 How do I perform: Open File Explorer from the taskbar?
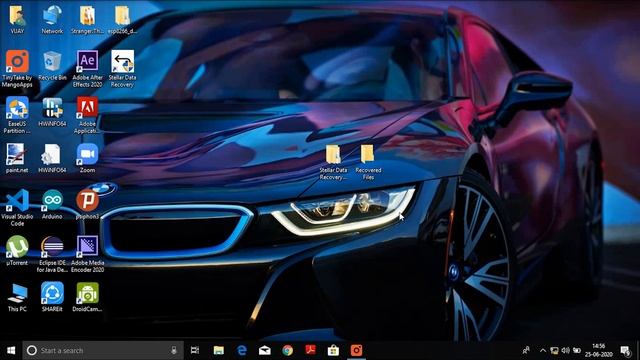(x=219, y=350)
